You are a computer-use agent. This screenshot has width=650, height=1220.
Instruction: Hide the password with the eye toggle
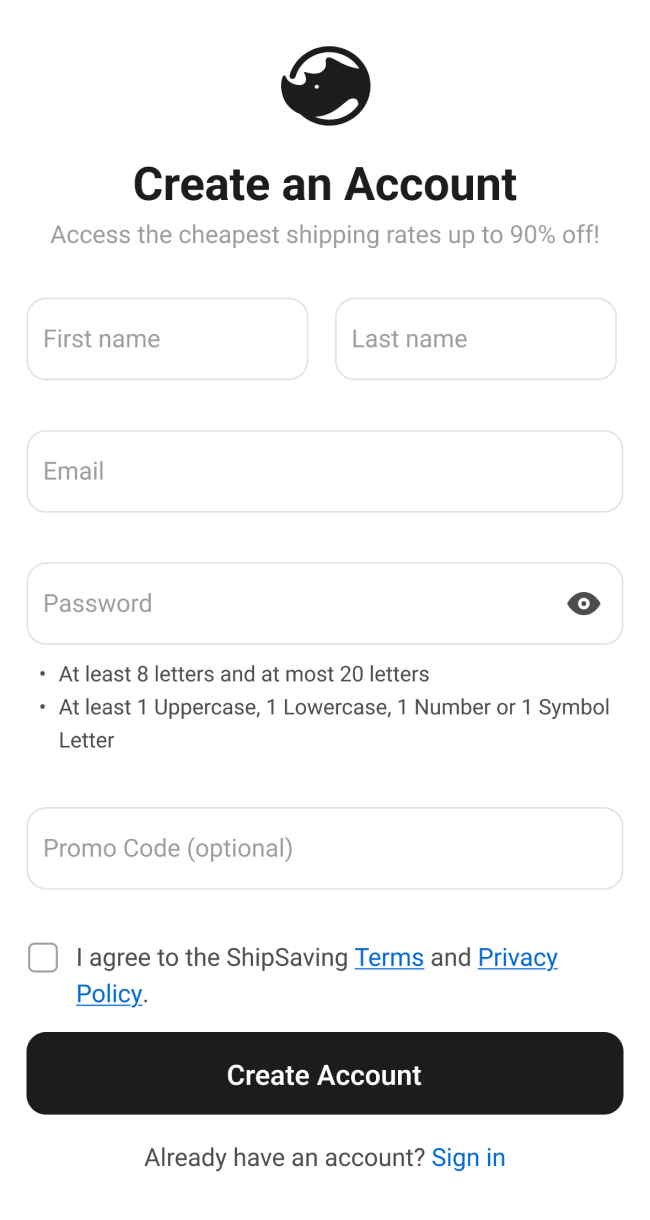583,603
